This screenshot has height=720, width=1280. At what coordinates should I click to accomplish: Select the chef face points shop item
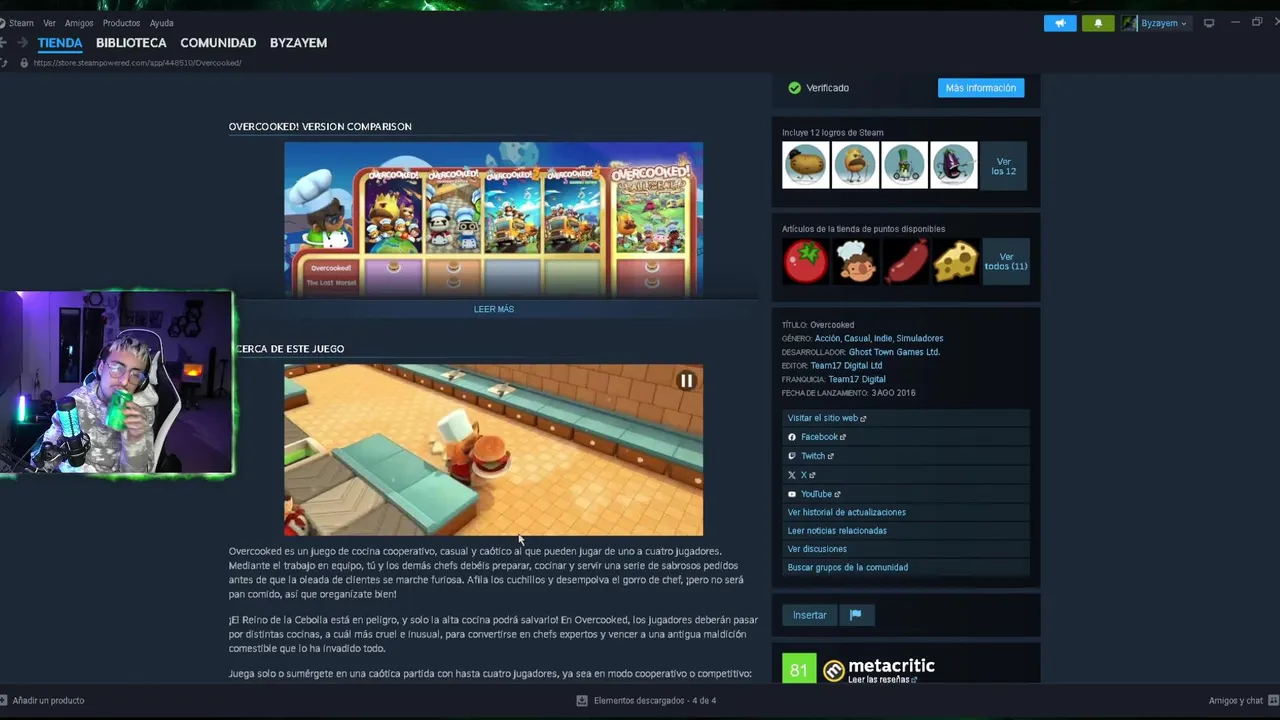tap(855, 261)
